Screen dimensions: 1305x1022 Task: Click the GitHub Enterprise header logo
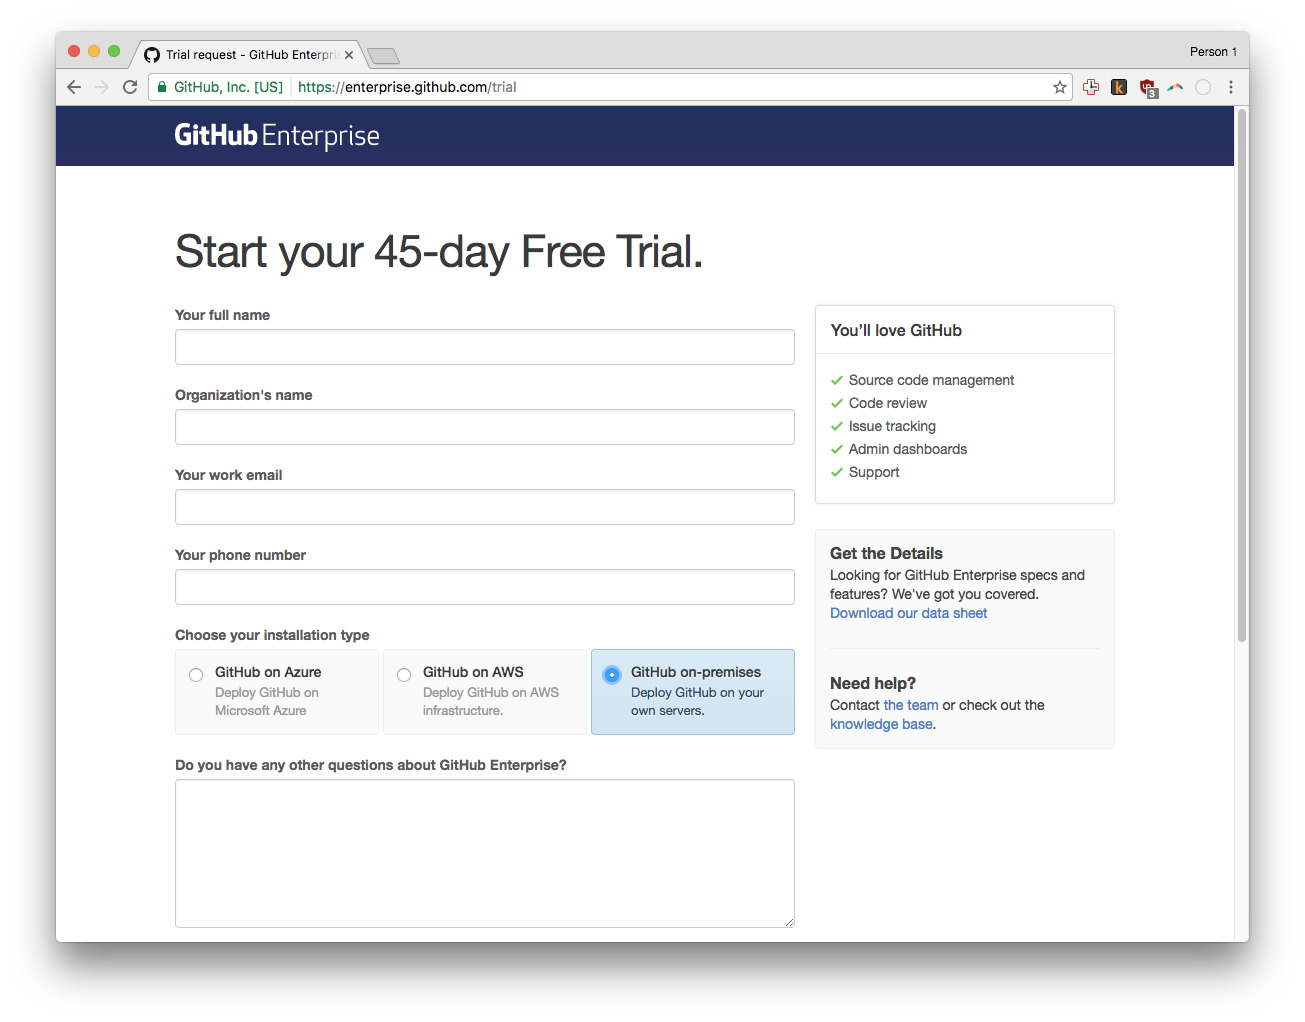click(277, 136)
